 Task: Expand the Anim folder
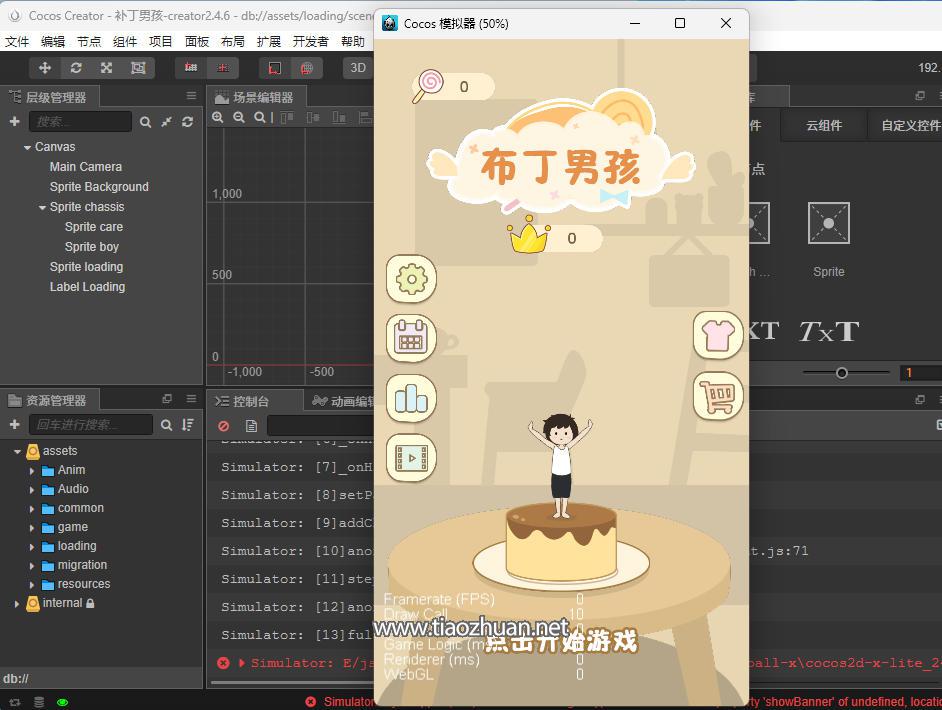tap(32, 471)
